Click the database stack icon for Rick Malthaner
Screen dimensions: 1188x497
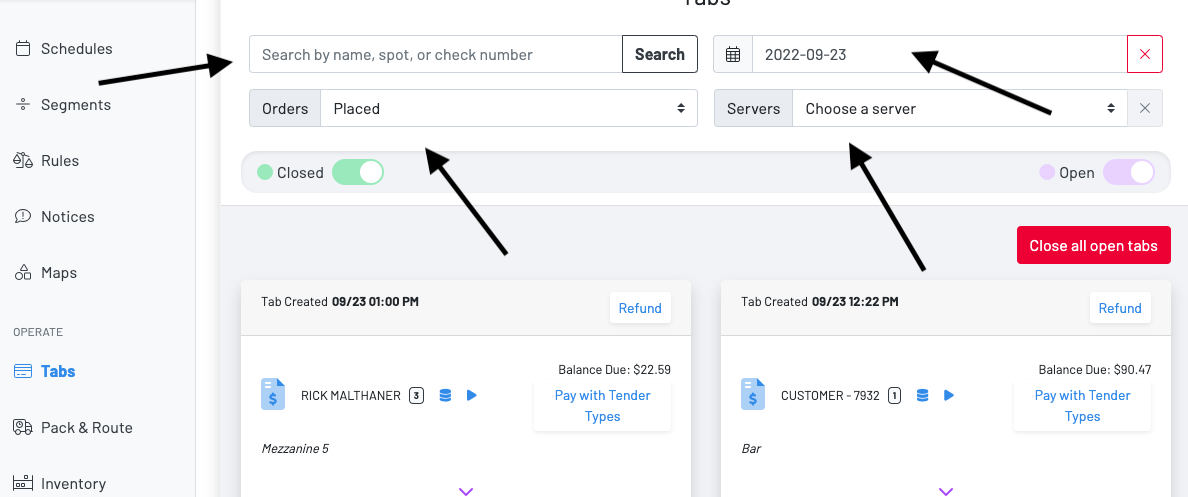(445, 395)
